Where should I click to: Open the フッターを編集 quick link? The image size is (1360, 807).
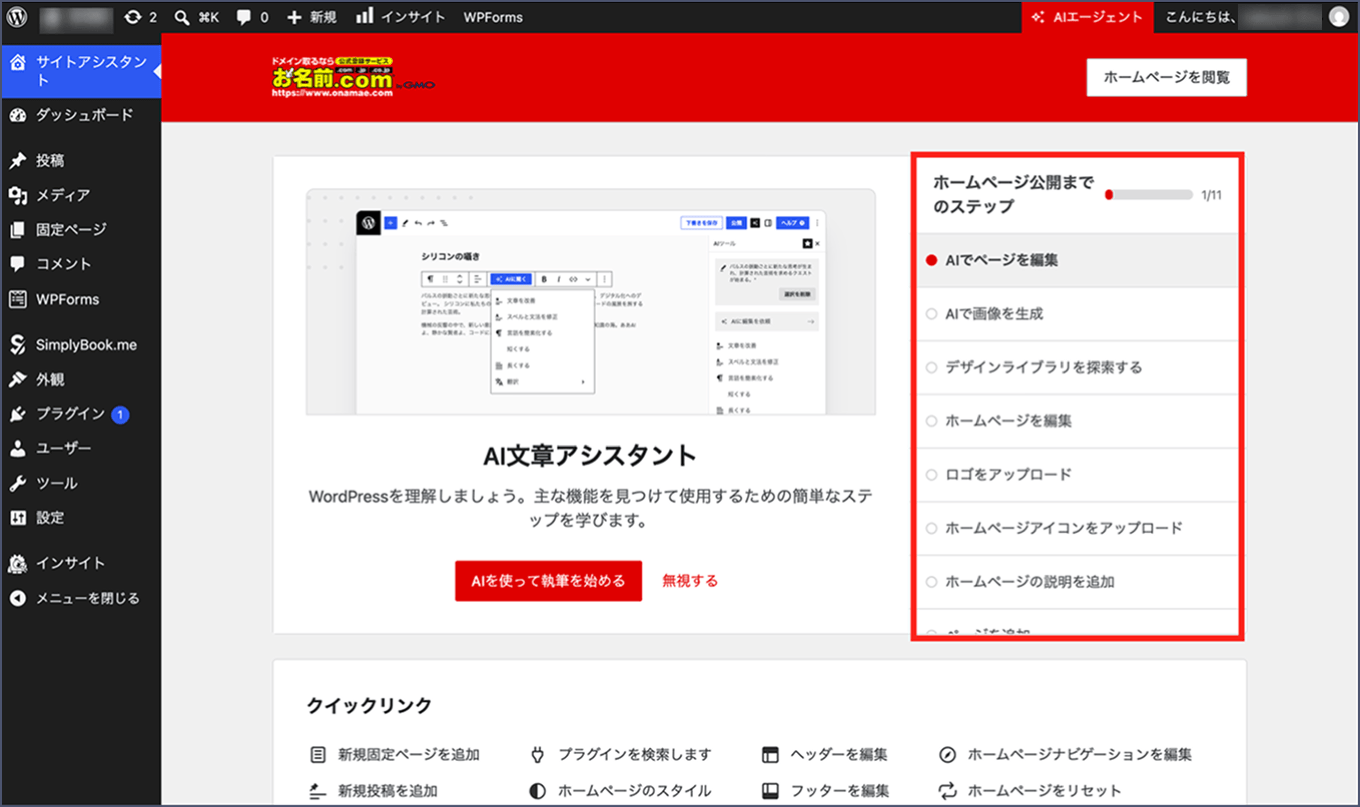coord(824,790)
